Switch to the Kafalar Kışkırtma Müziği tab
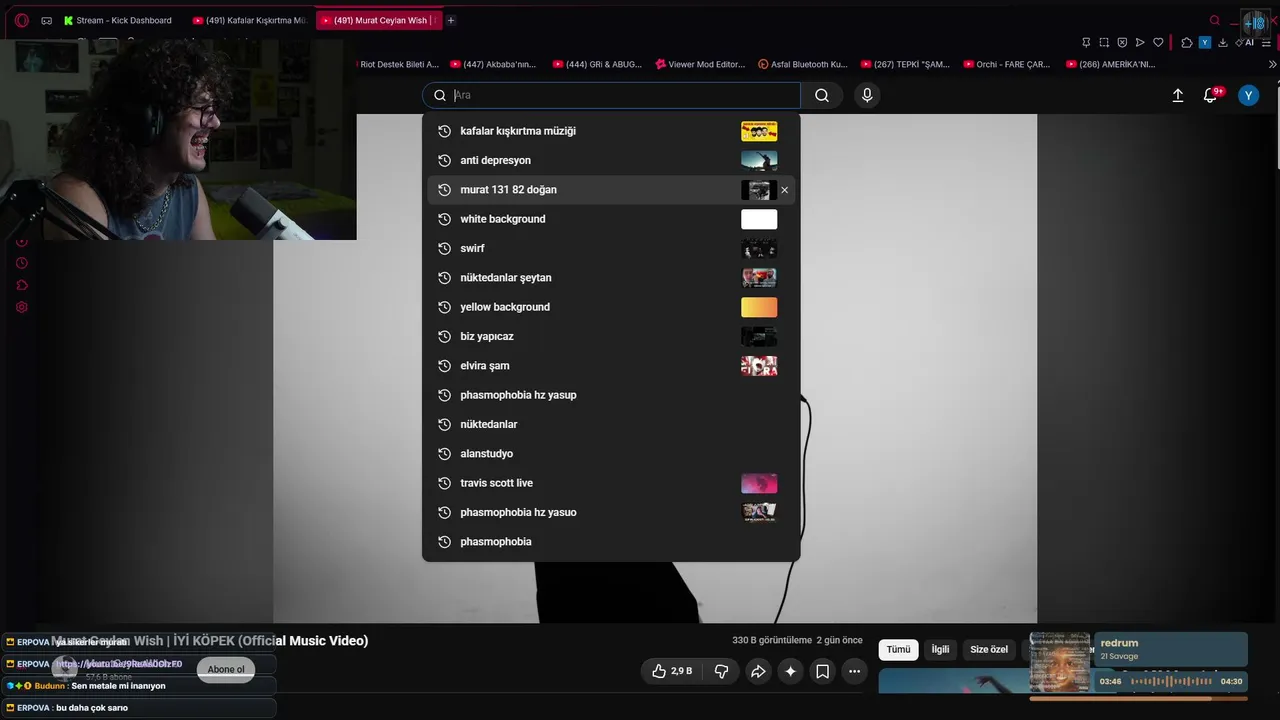1280x720 pixels. click(250, 20)
